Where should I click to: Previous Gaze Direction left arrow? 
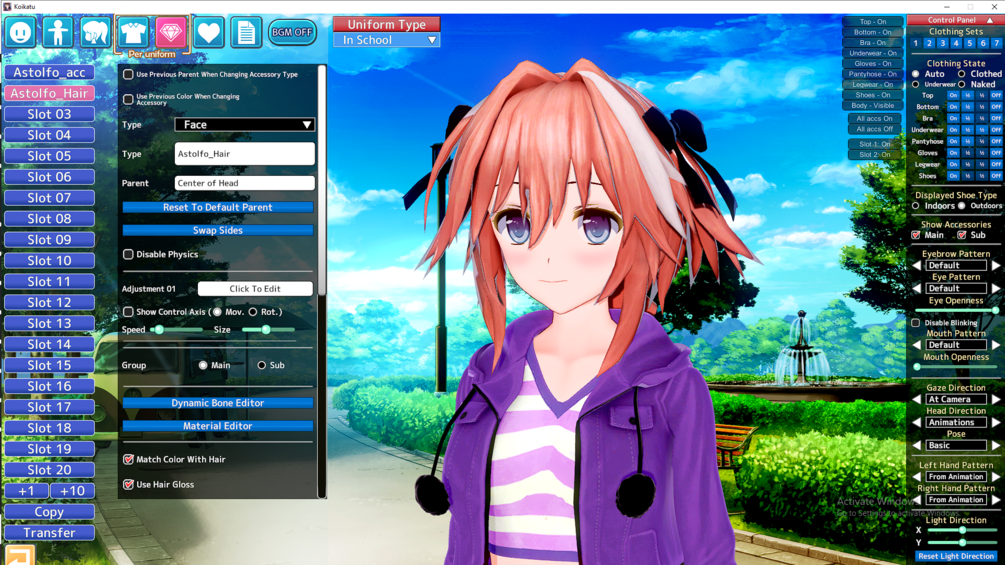917,399
